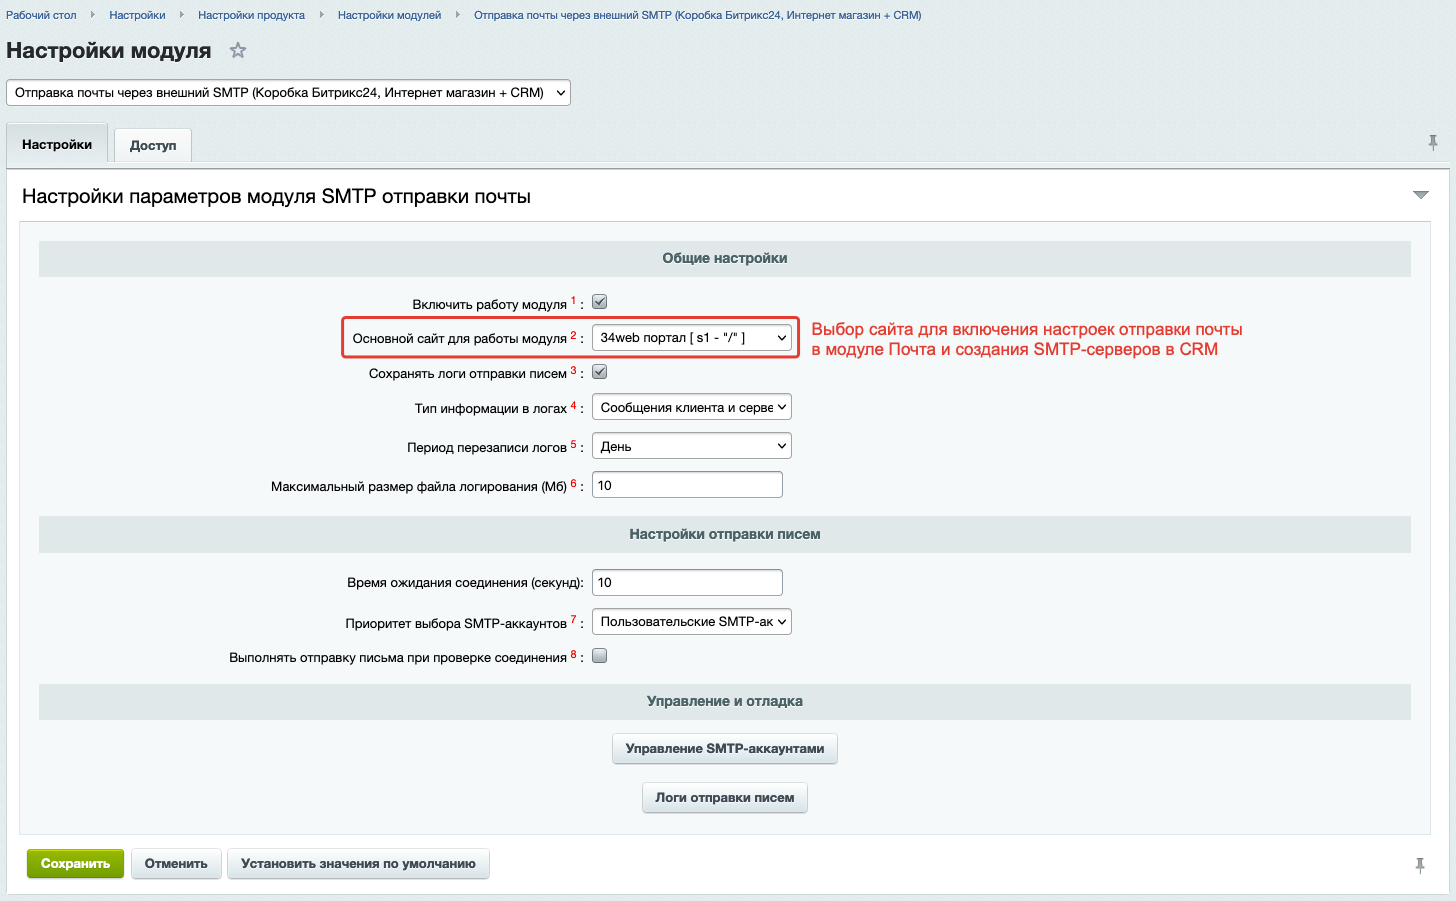Image resolution: width=1456 pixels, height=901 pixels.
Task: Click 'Время ожидания соединения (секунд)' label
Action: click(x=466, y=582)
